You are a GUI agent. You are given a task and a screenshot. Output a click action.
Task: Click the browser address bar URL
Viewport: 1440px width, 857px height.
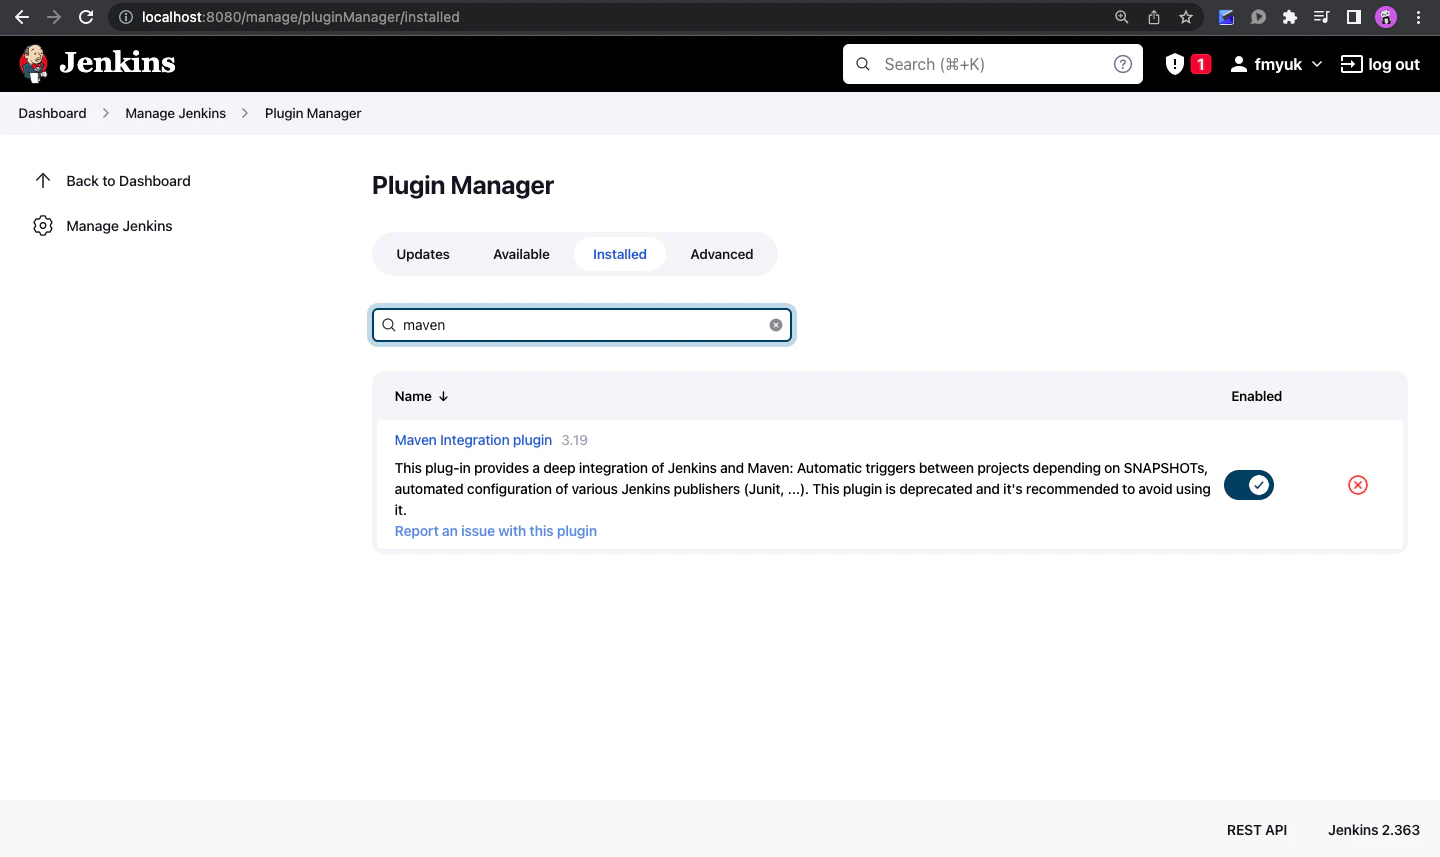click(x=301, y=17)
